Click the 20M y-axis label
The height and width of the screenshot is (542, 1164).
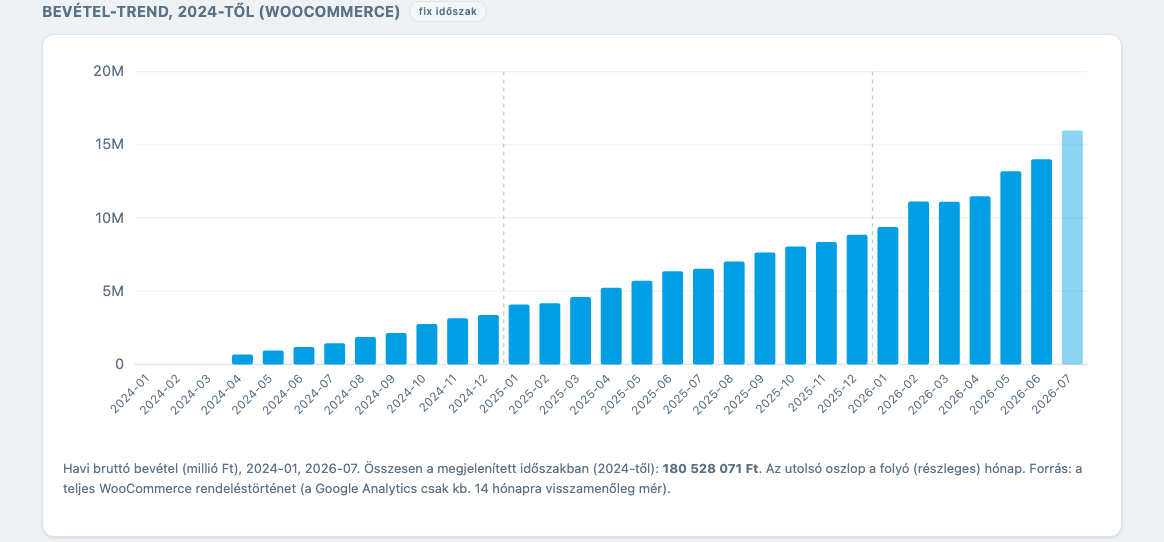pos(108,71)
